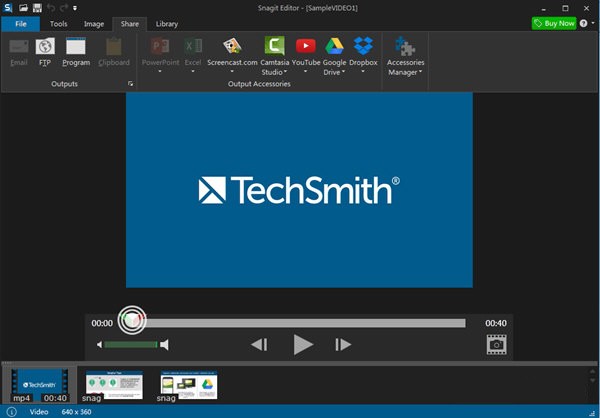Click the green volume slider
The width and height of the screenshot is (600, 418).
tap(131, 345)
